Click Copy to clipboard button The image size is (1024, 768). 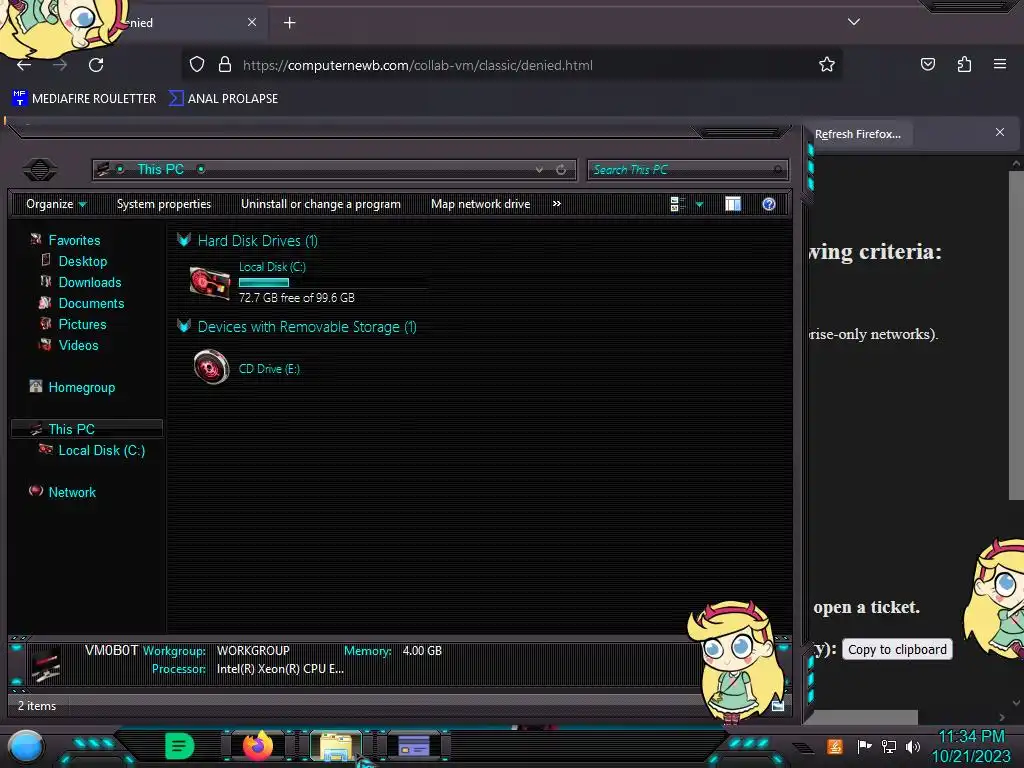[x=897, y=649]
